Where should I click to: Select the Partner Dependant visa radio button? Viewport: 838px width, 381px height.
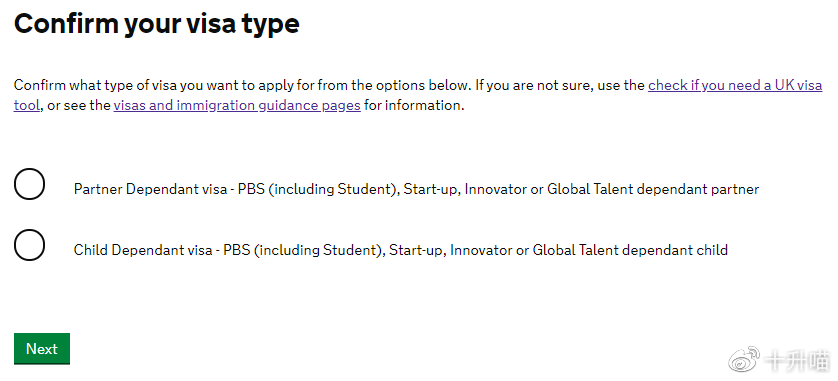pyautogui.click(x=29, y=184)
